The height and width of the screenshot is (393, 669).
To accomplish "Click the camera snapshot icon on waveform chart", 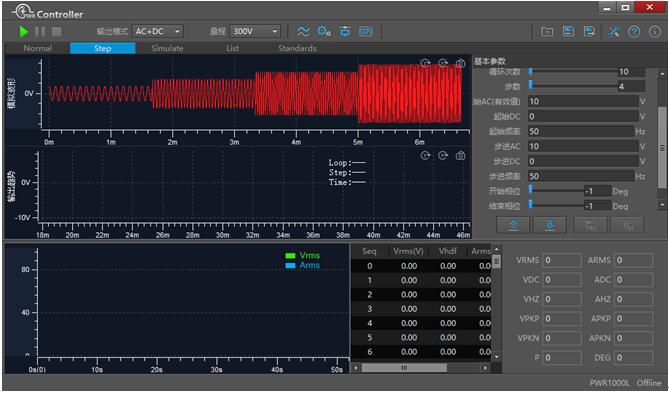I will click(460, 64).
